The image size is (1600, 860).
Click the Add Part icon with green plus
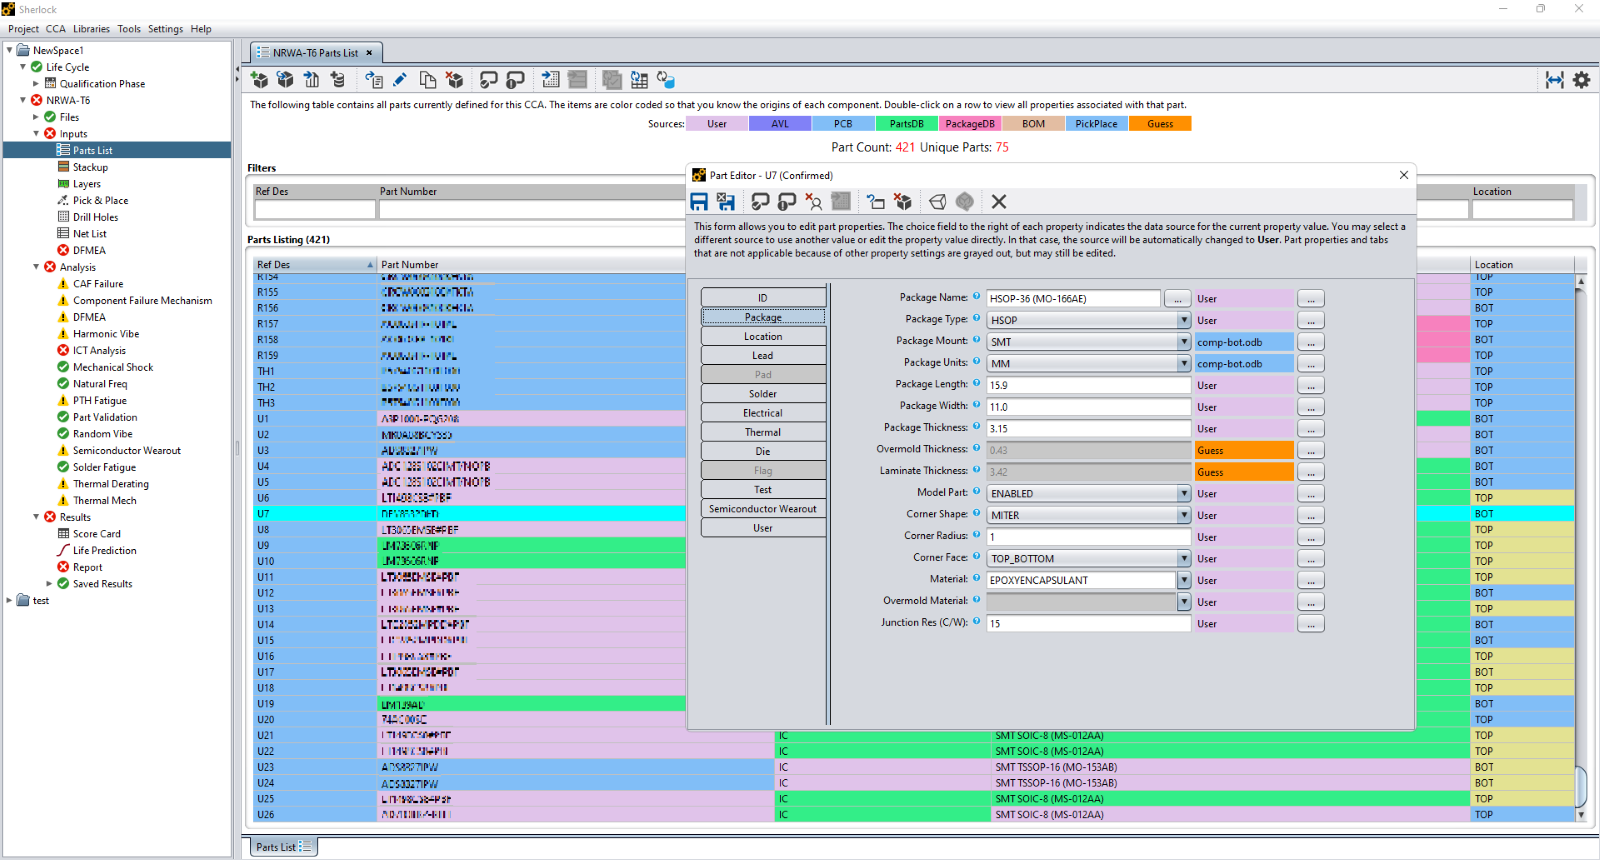(x=259, y=80)
